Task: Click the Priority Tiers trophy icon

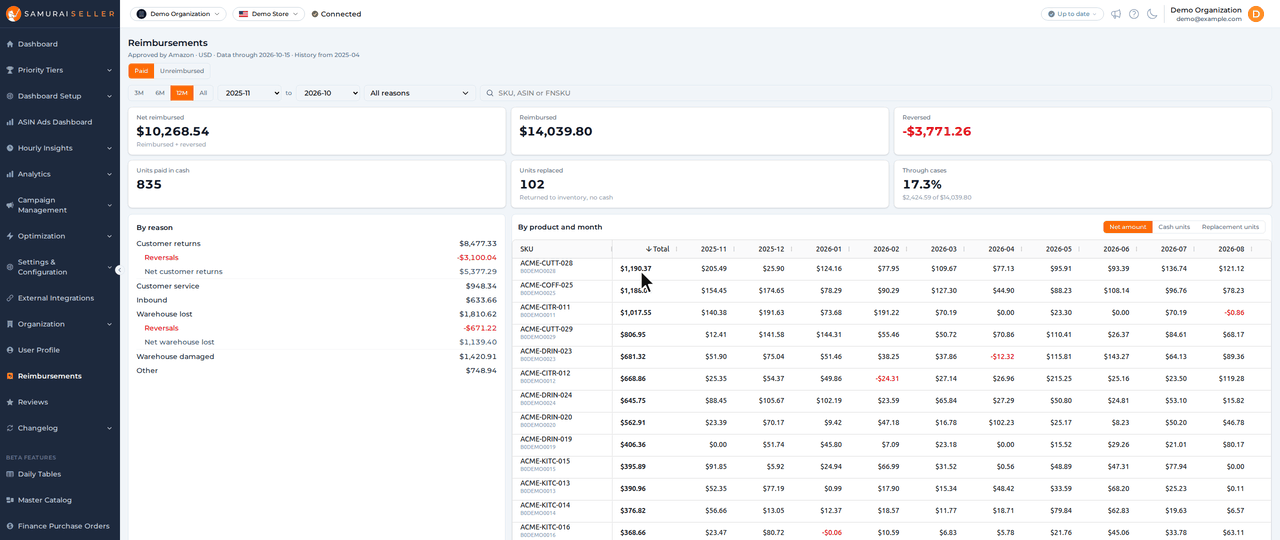Action: click(10, 70)
